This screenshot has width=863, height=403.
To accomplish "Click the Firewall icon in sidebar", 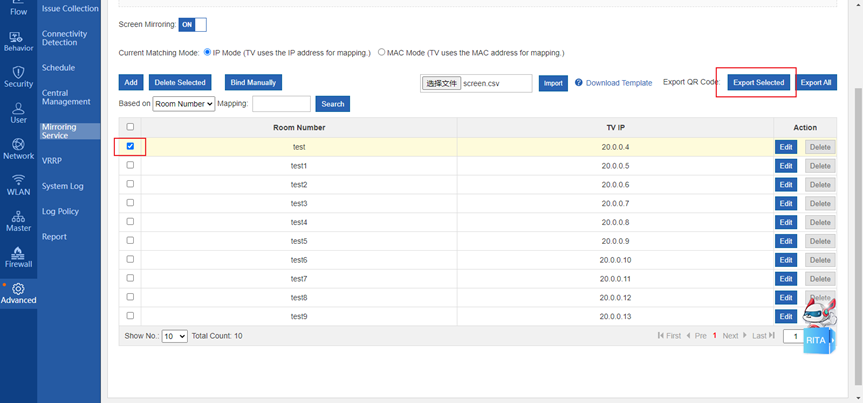I will 18,252.
